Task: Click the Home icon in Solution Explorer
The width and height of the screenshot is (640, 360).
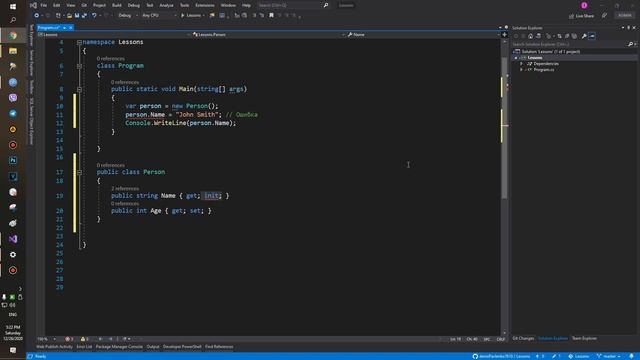Action: click(x=530, y=36)
